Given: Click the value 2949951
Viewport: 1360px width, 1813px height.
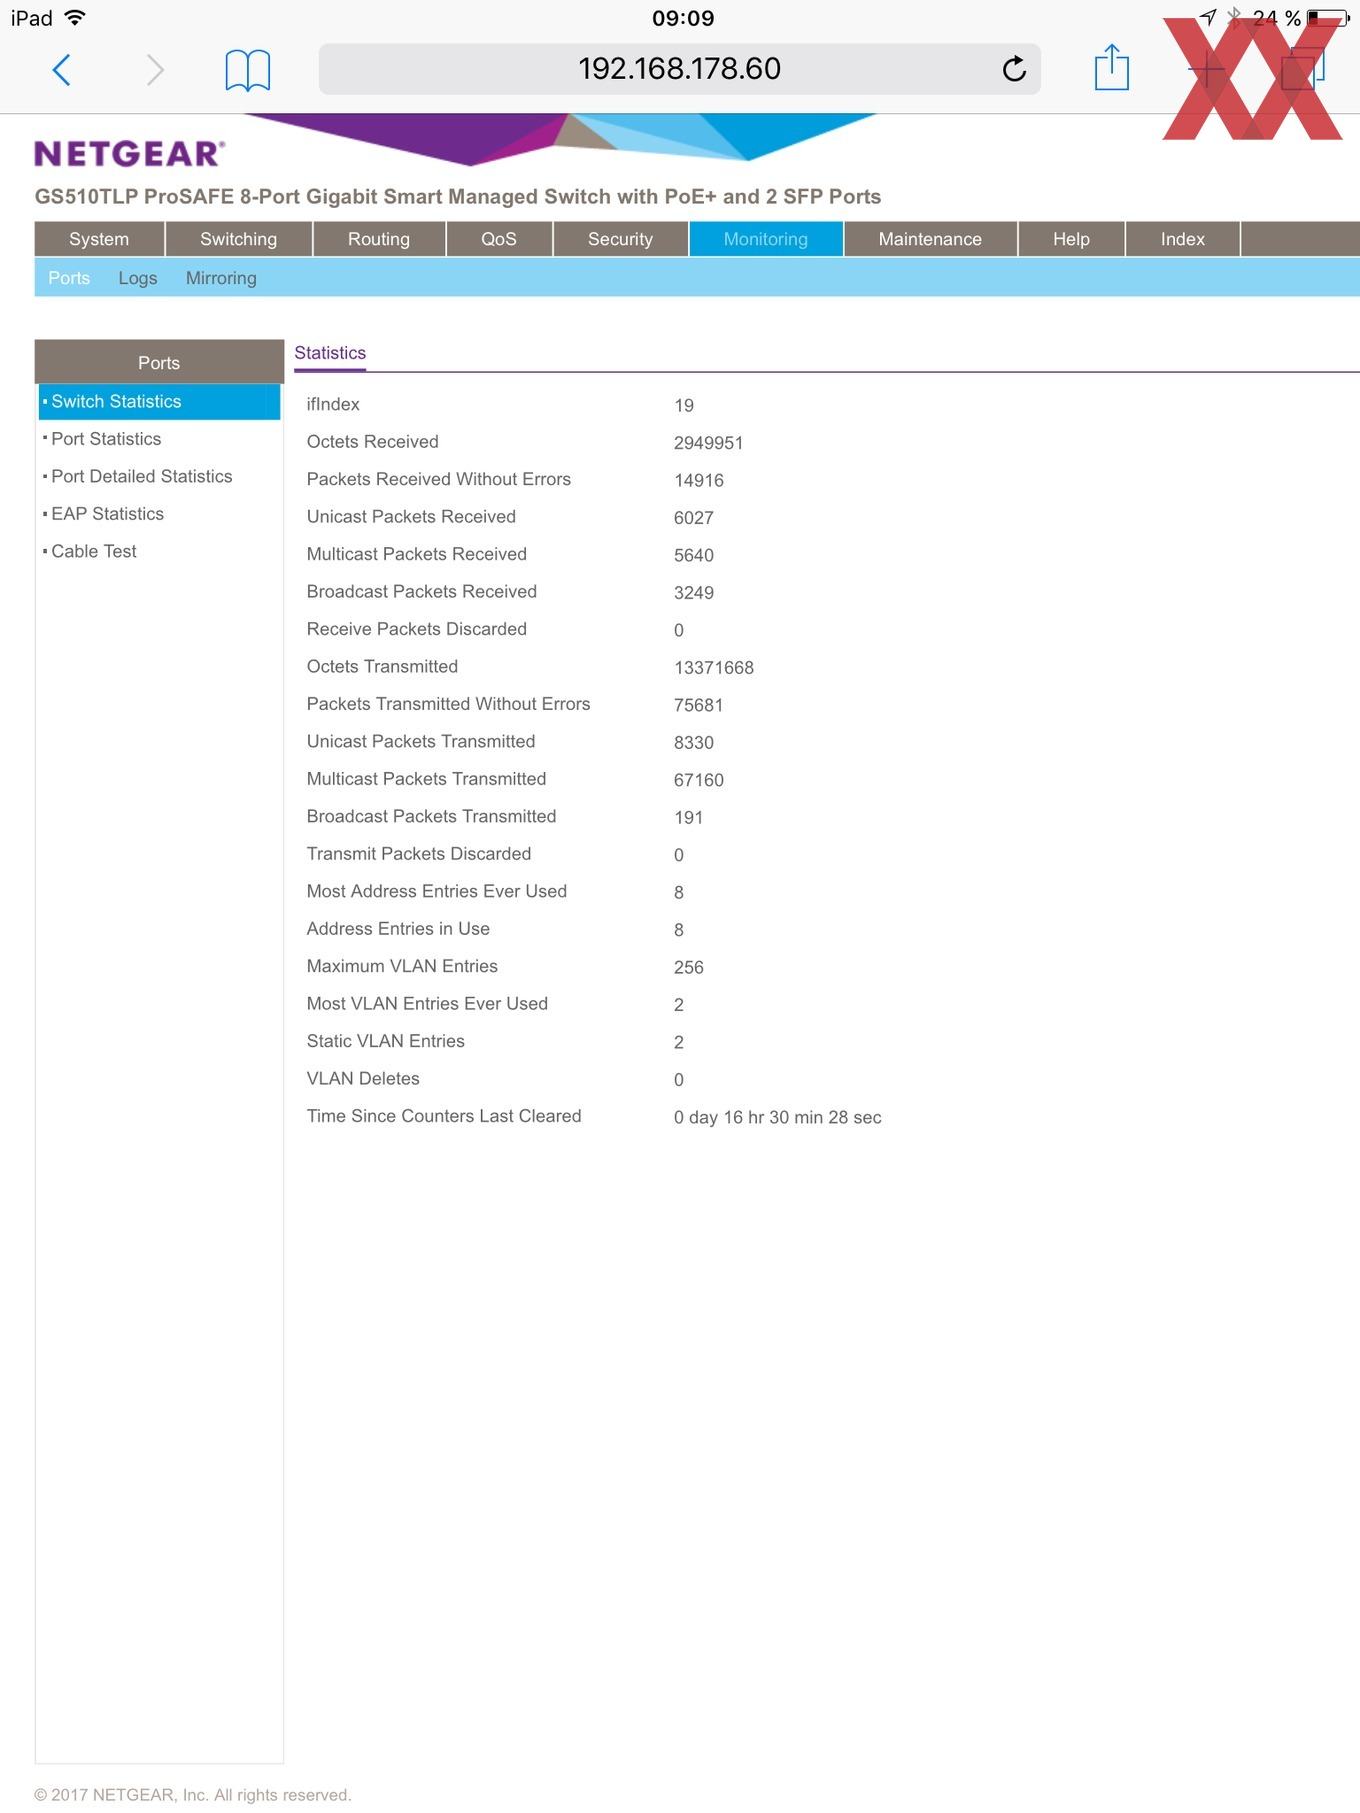Looking at the screenshot, I should point(708,443).
